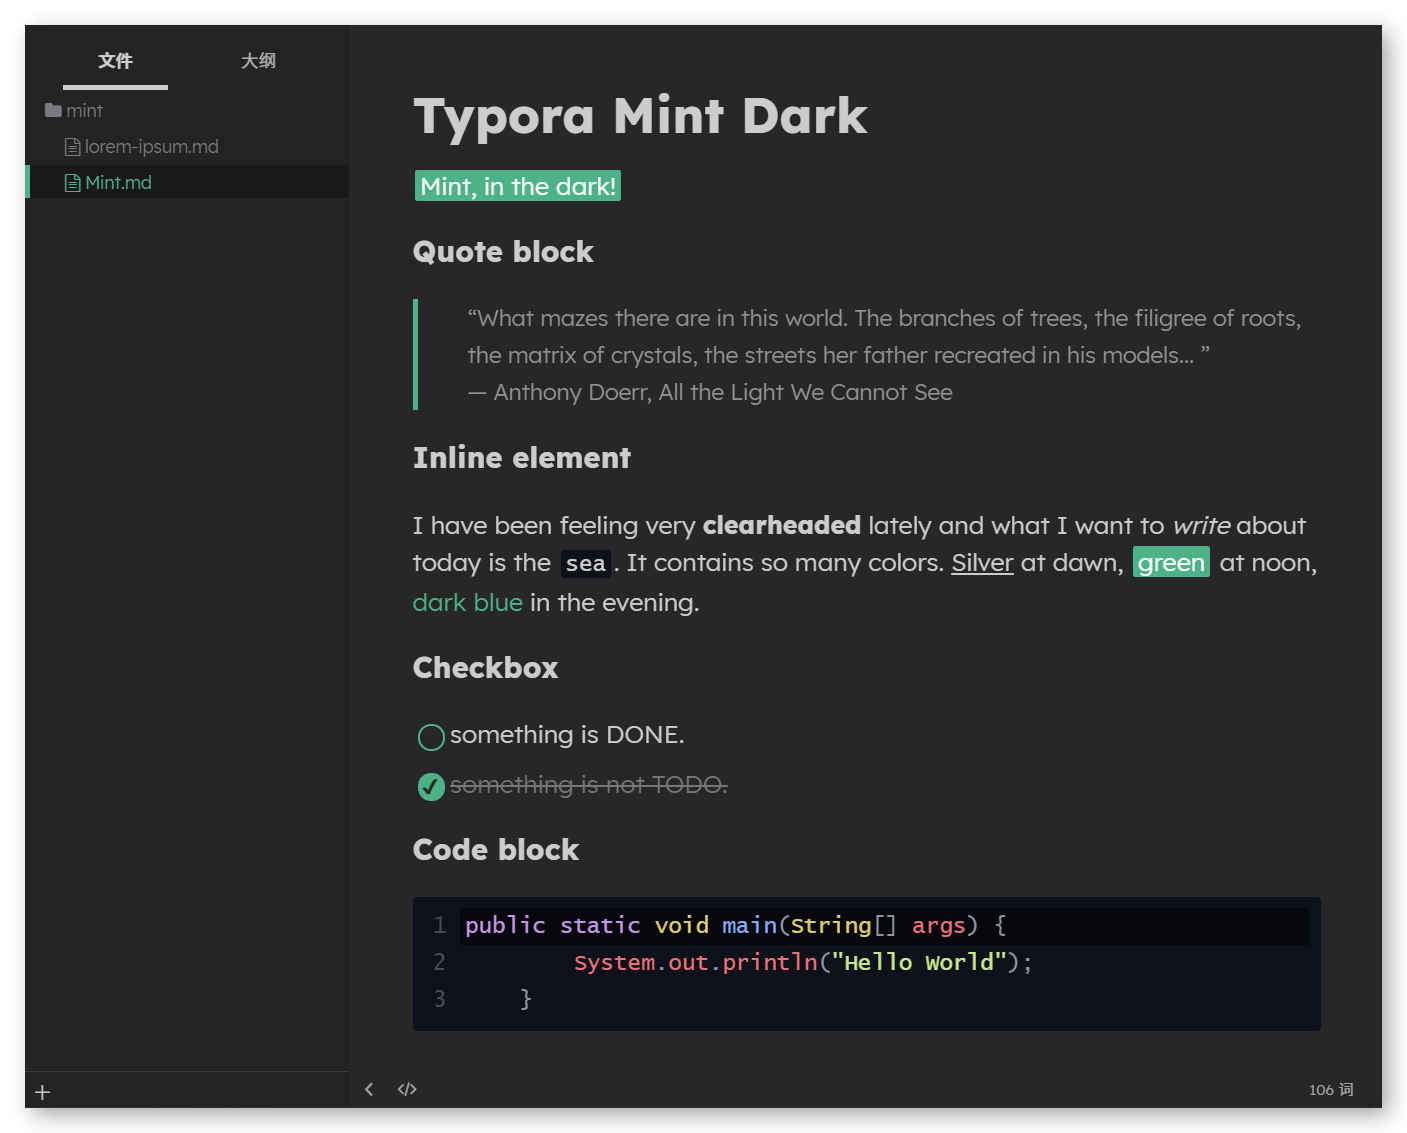Image resolution: width=1407 pixels, height=1133 pixels.
Task: Click the highlighted 'Mint, in the dark!' text
Action: coord(518,186)
